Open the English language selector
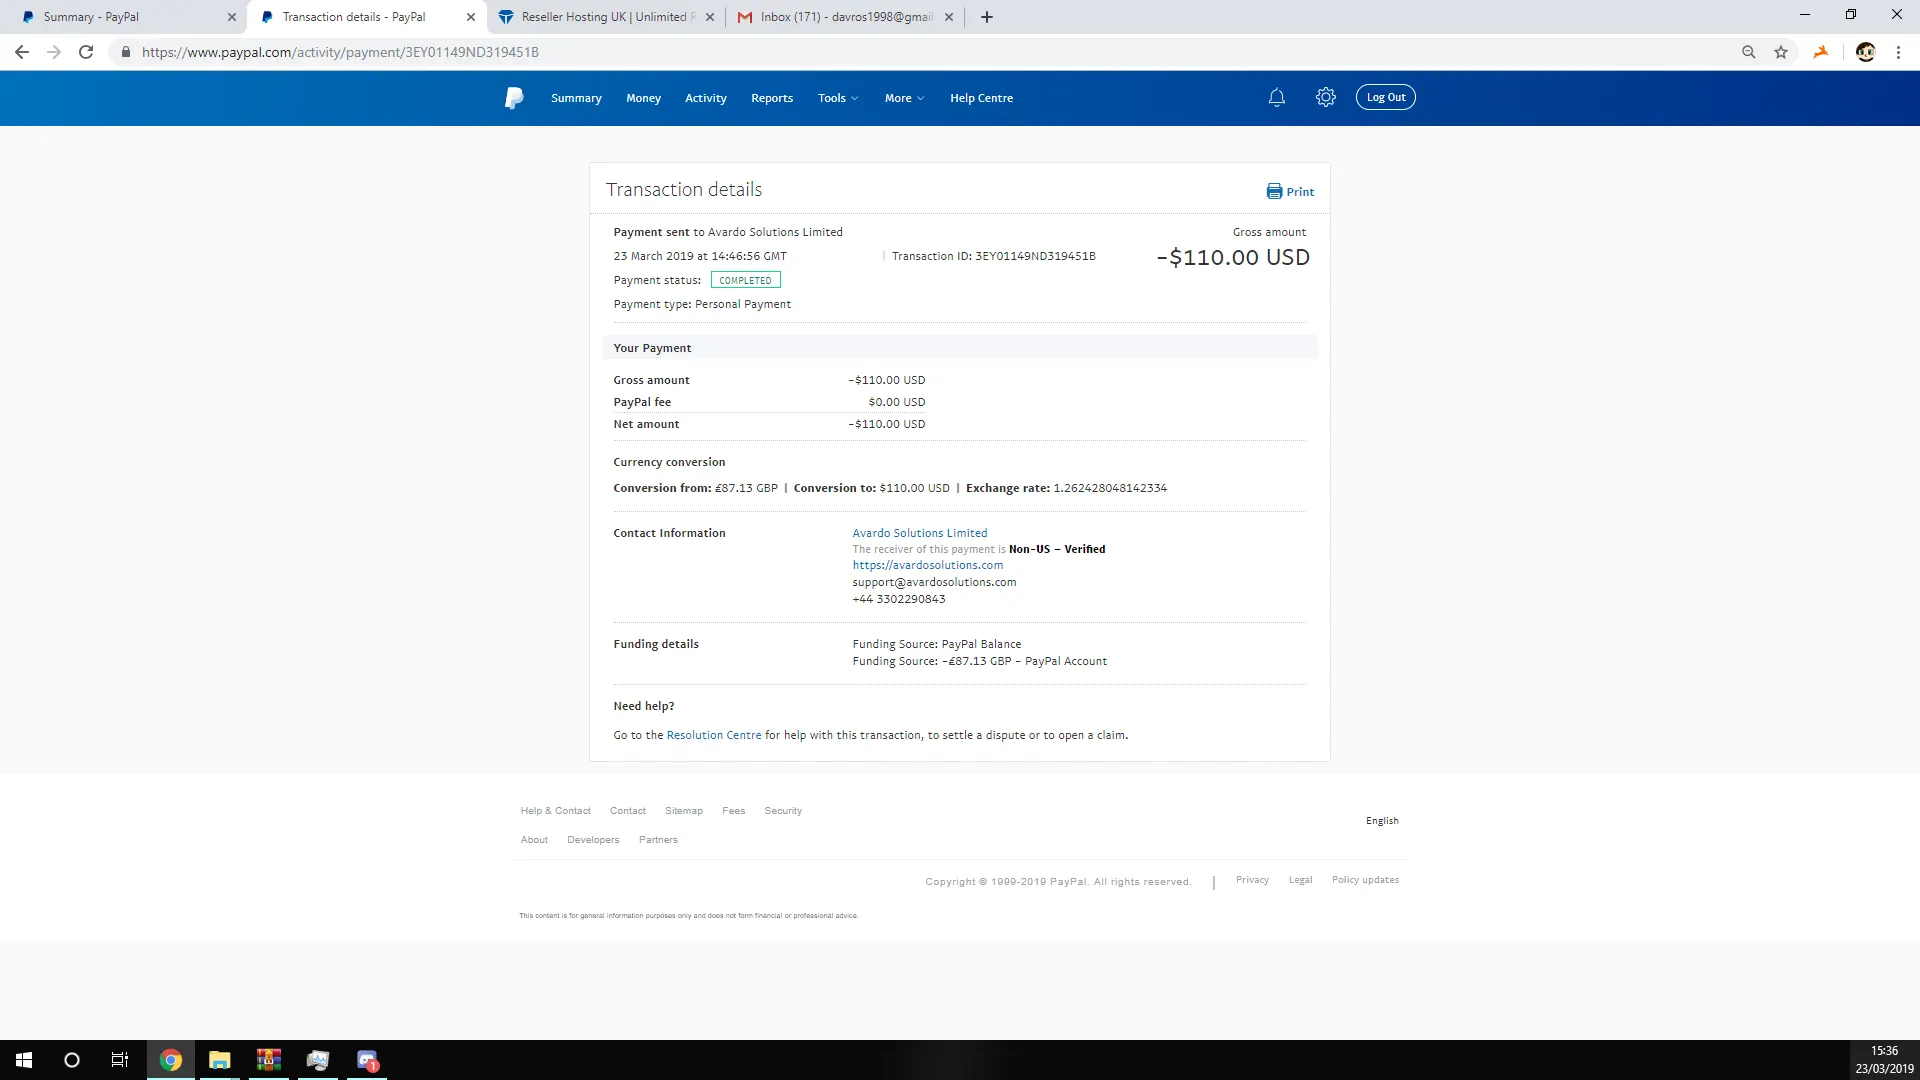Screen dimensions: 1920x1080 coord(1382,821)
